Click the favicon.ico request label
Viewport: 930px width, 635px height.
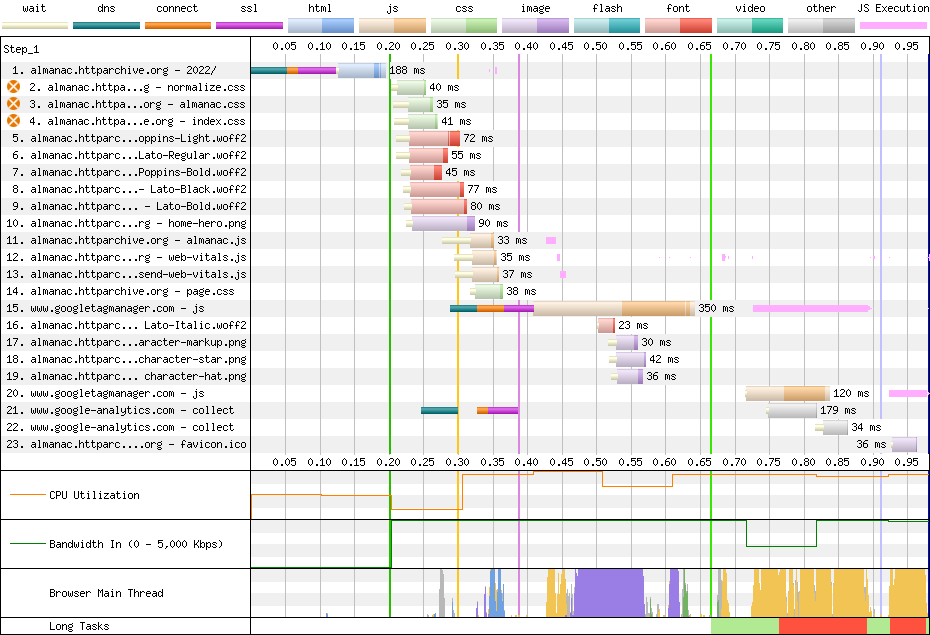click(x=126, y=444)
